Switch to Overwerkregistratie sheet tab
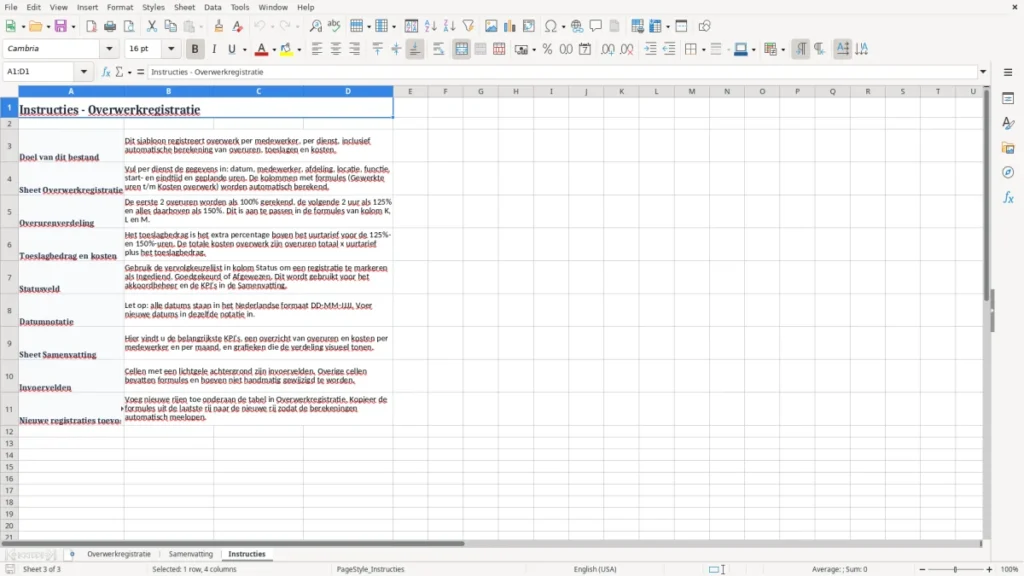The width and height of the screenshot is (1024, 576). pos(119,554)
